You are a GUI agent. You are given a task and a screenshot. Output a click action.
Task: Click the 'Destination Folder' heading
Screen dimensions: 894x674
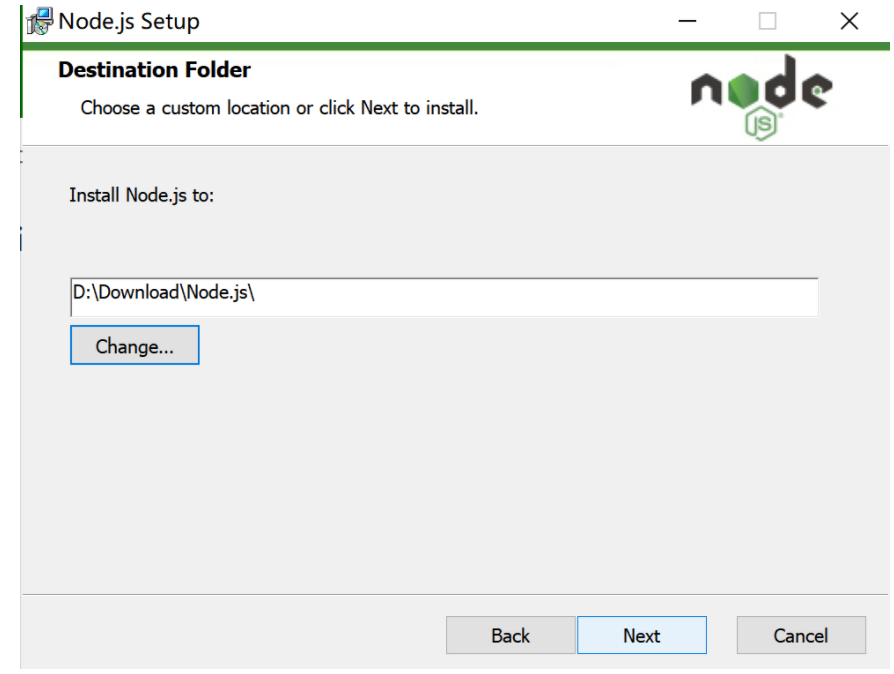(x=154, y=70)
